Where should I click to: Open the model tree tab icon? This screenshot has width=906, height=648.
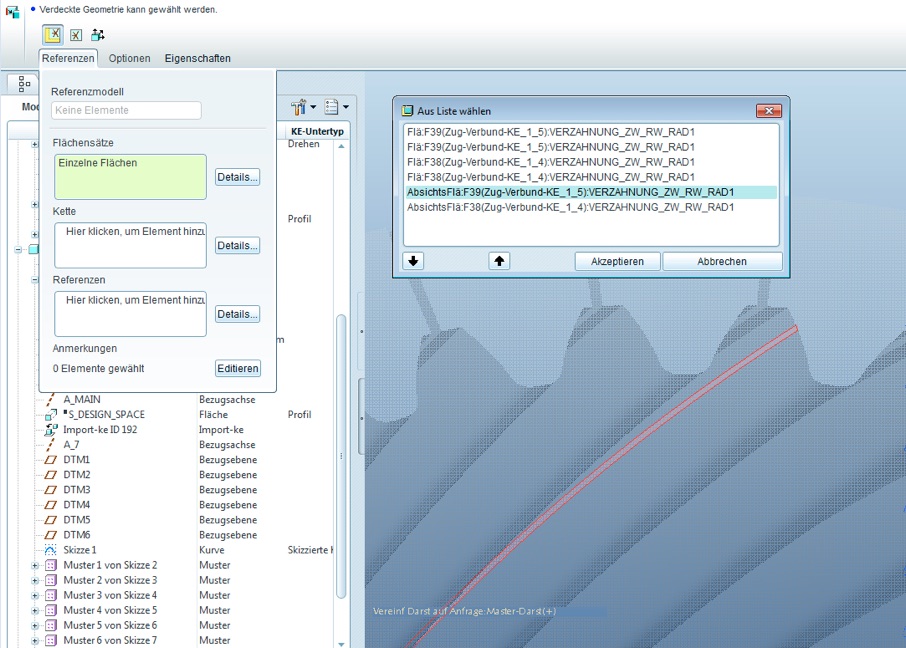click(x=24, y=84)
